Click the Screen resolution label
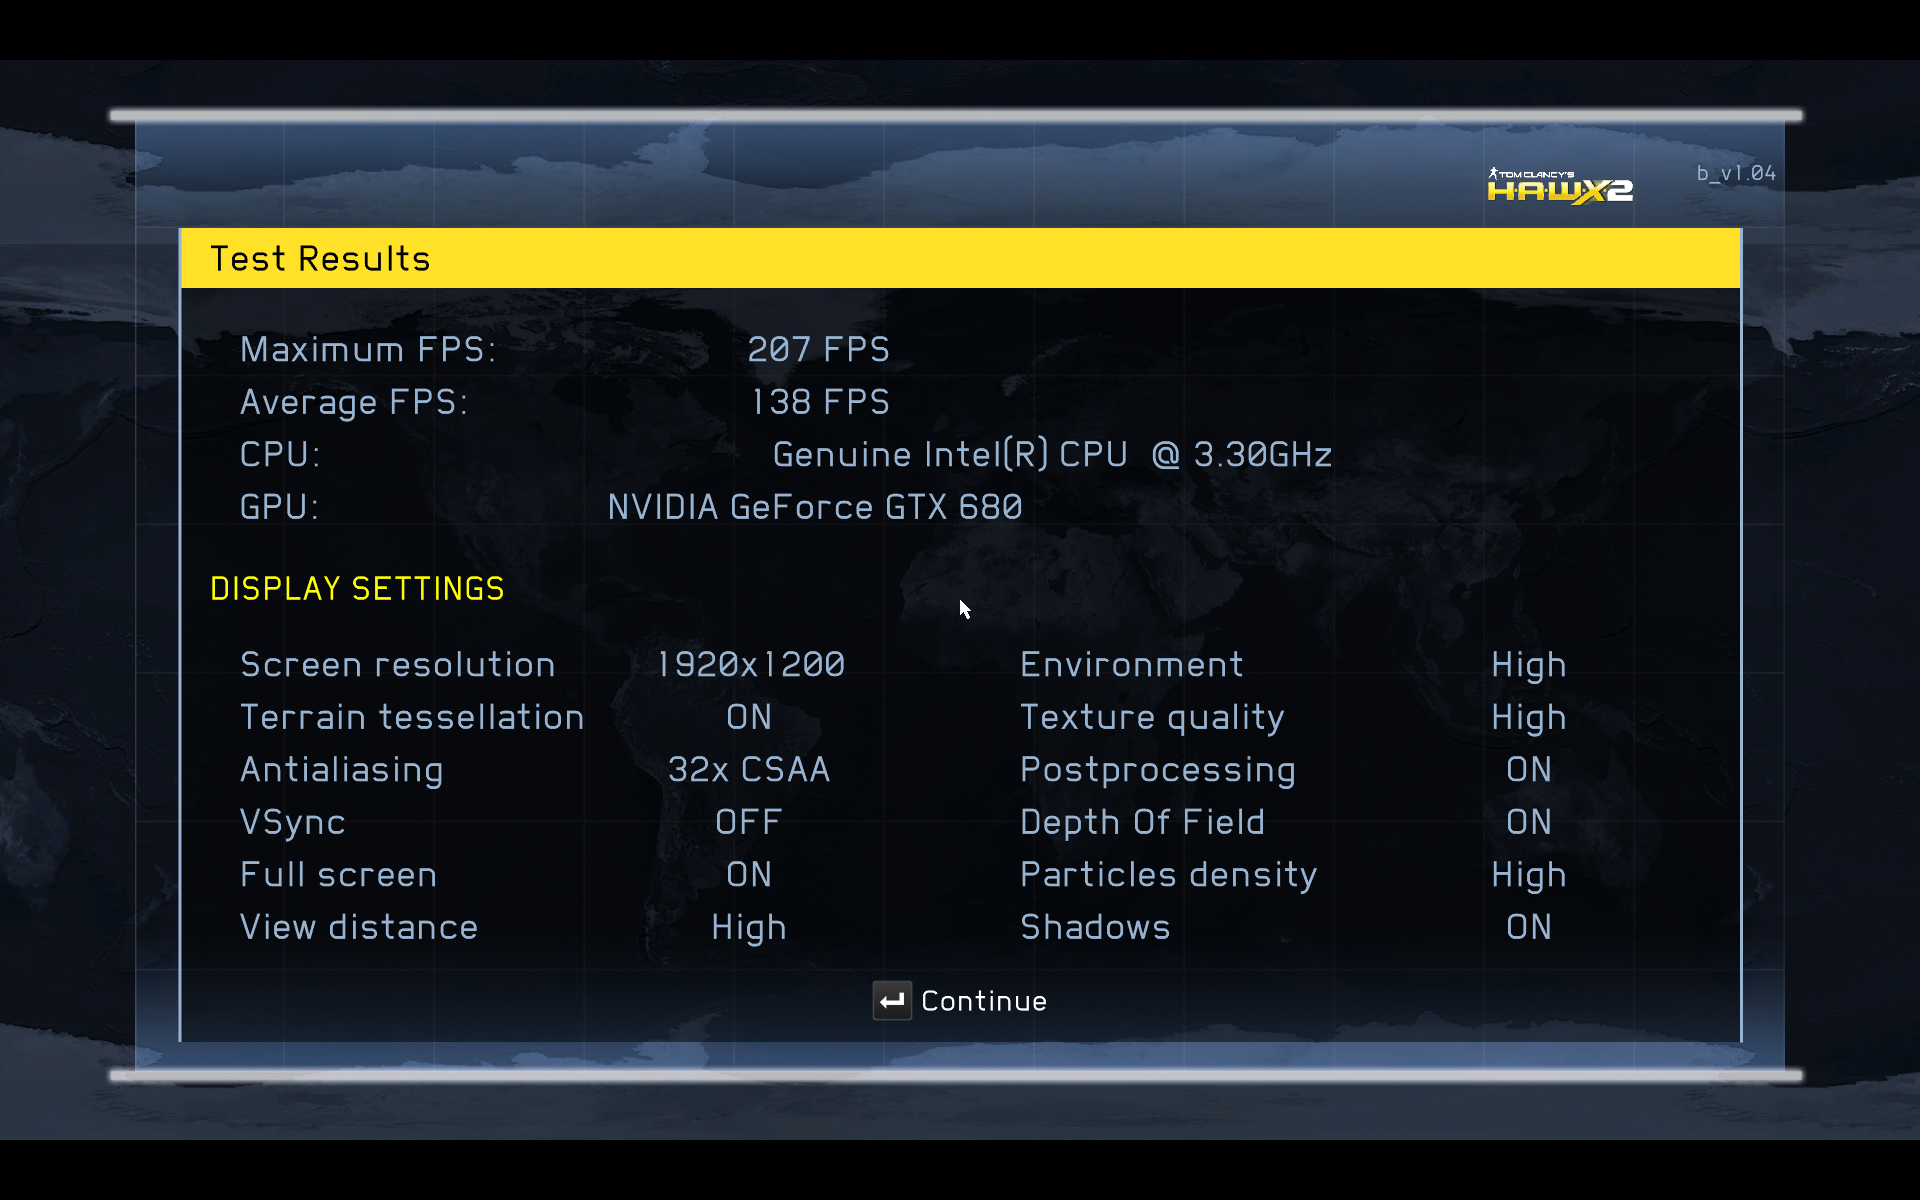 pos(397,665)
